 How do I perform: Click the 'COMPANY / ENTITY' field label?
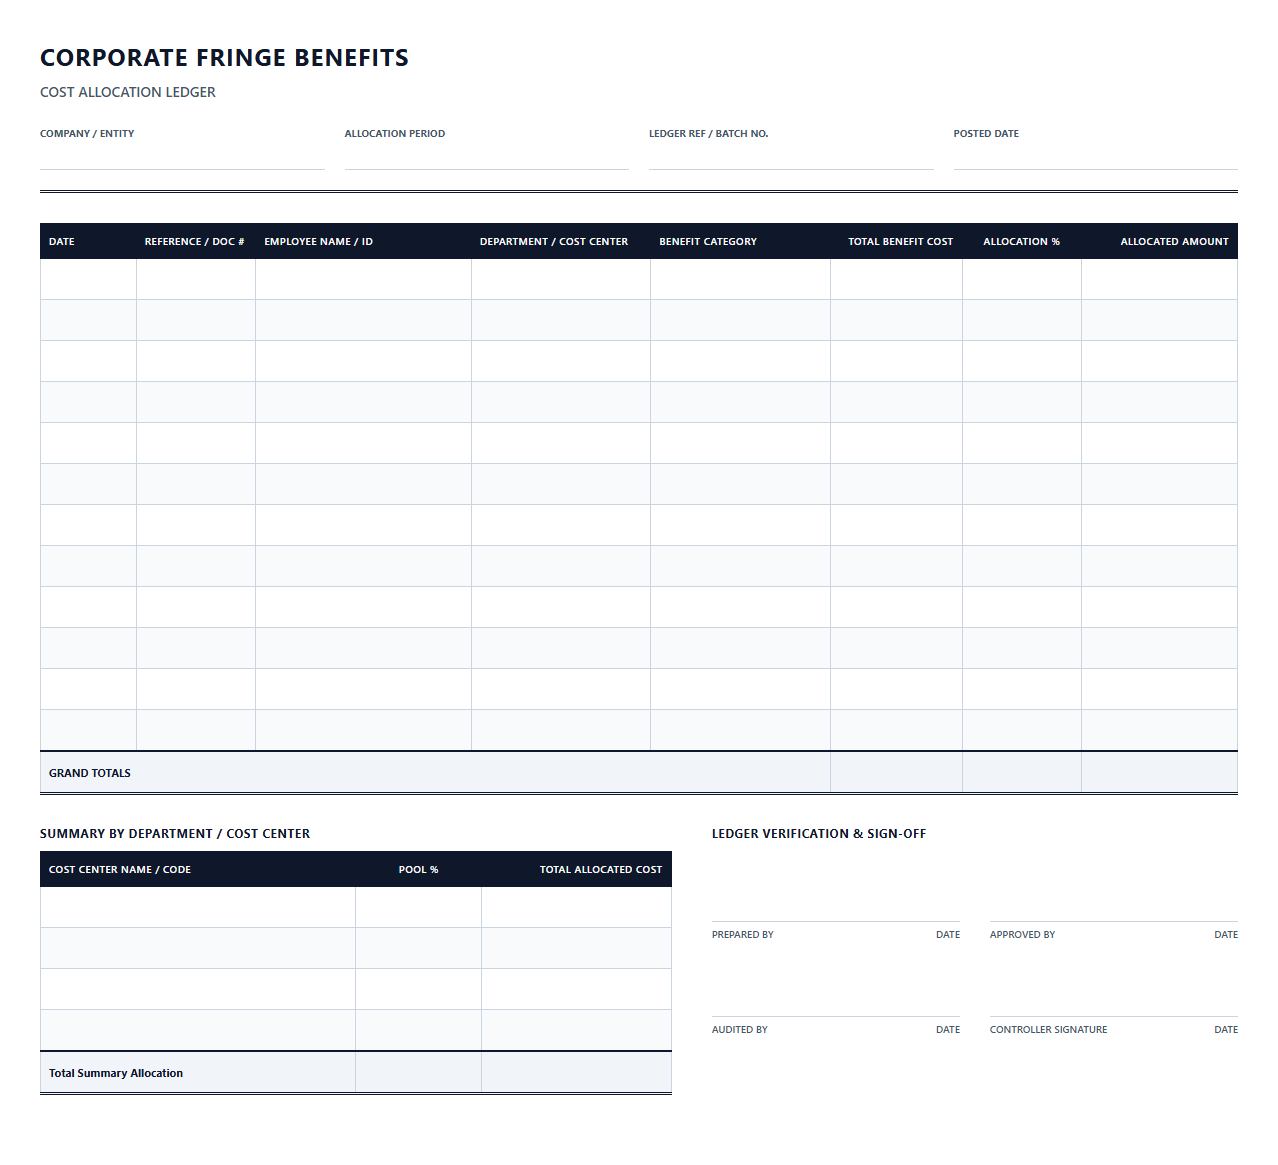pos(87,133)
